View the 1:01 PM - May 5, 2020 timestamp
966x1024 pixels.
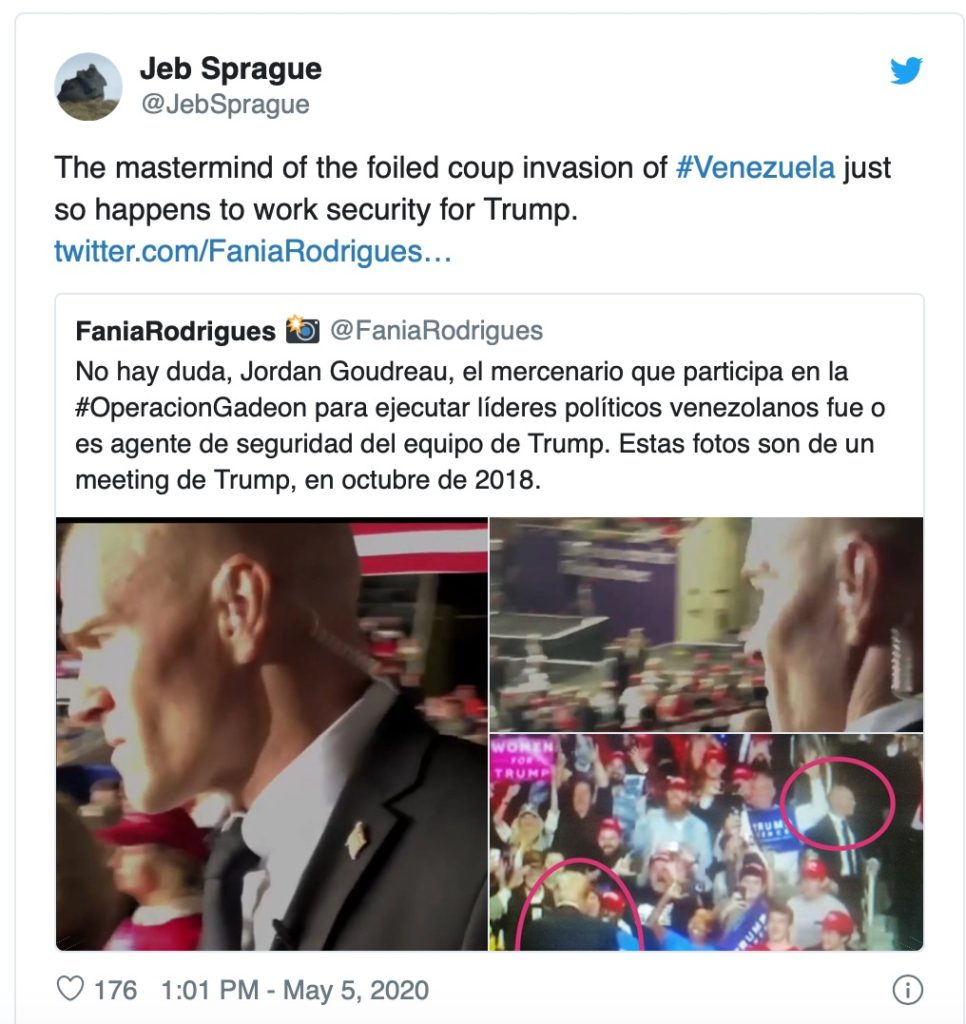[295, 990]
